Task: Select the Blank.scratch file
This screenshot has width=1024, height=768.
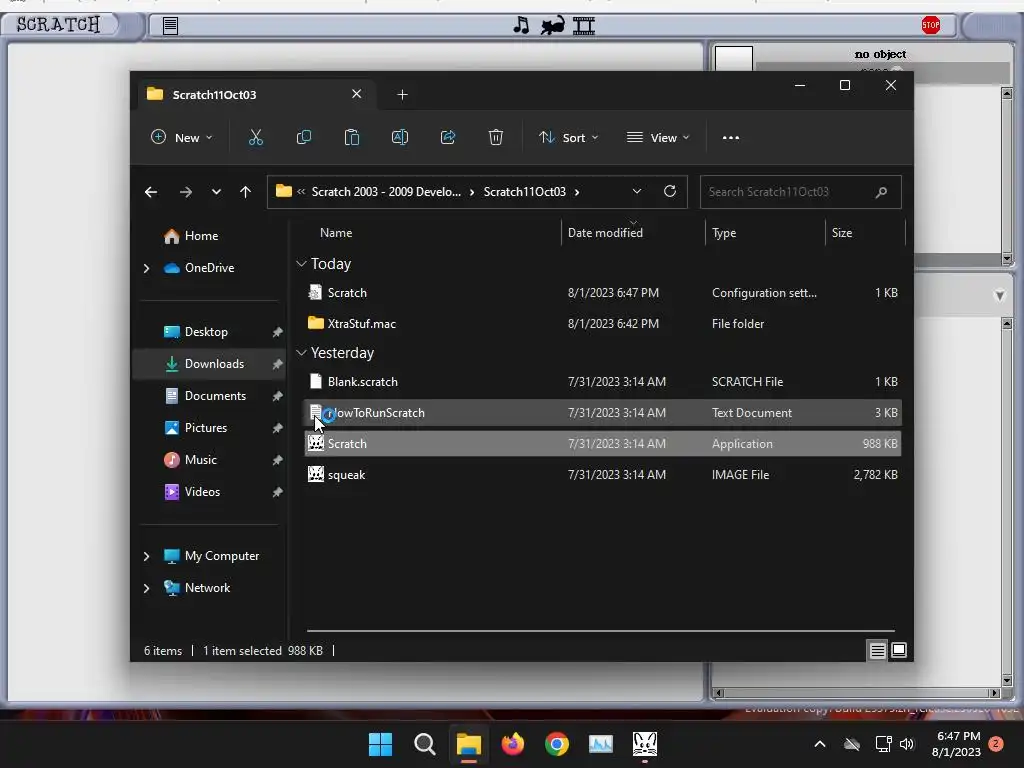Action: (x=603, y=382)
